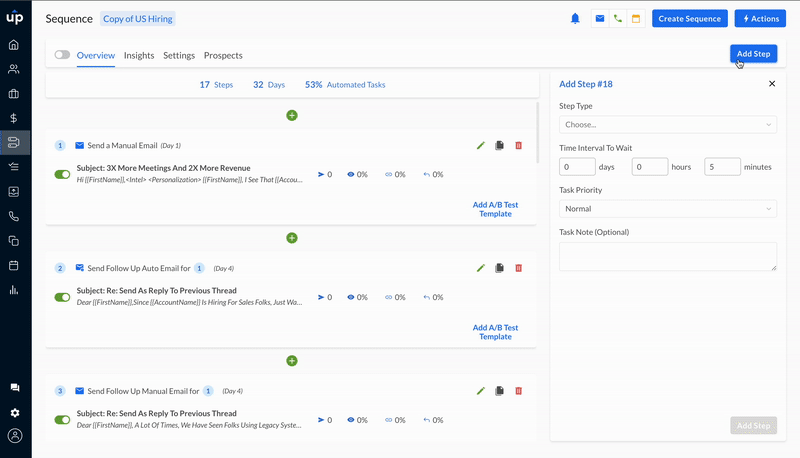The height and width of the screenshot is (458, 800).
Task: Duplicate step 3 with the copy icon
Action: pyautogui.click(x=500, y=391)
